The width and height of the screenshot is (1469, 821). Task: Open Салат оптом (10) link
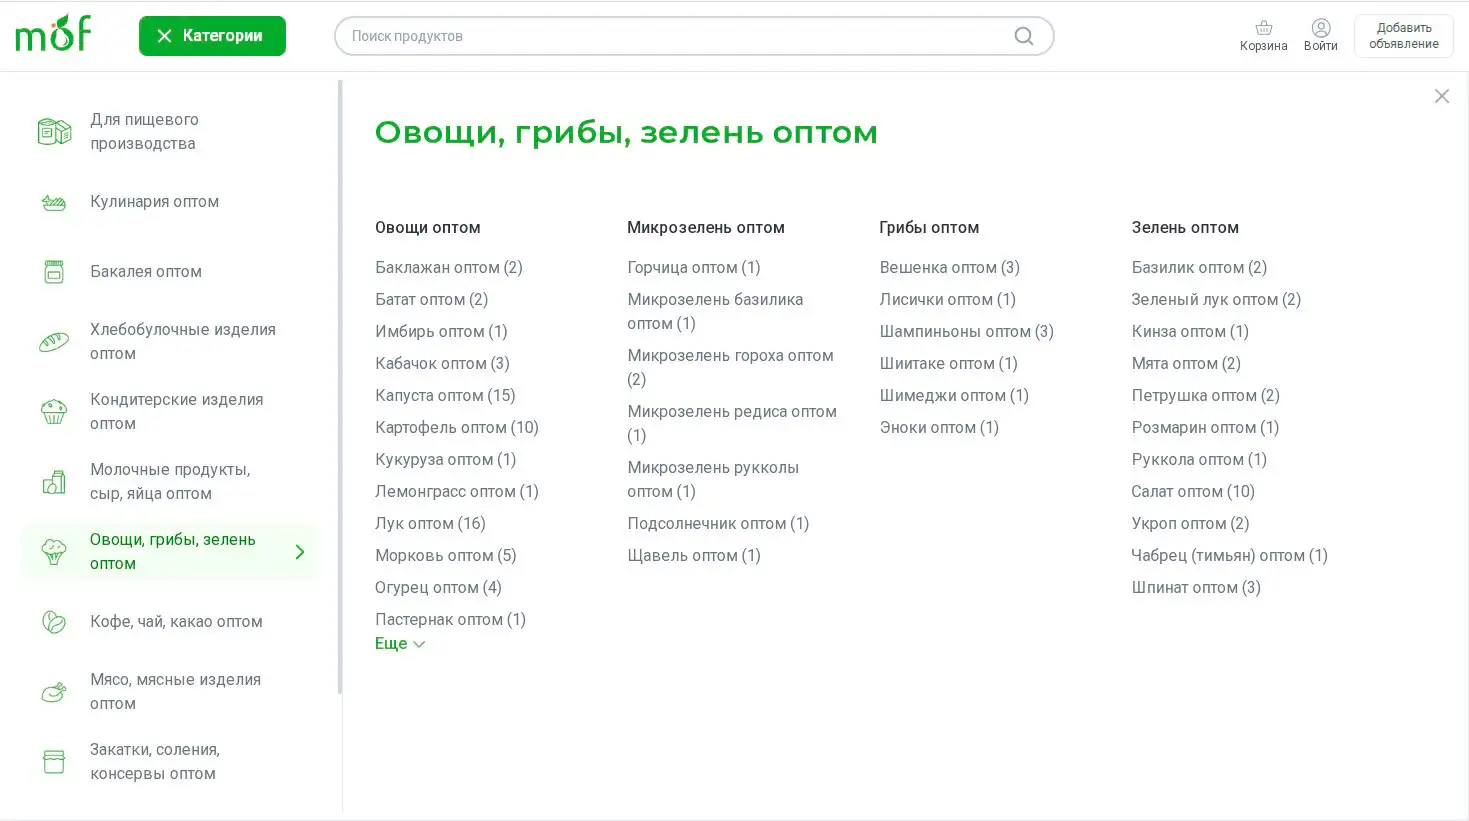click(1193, 491)
